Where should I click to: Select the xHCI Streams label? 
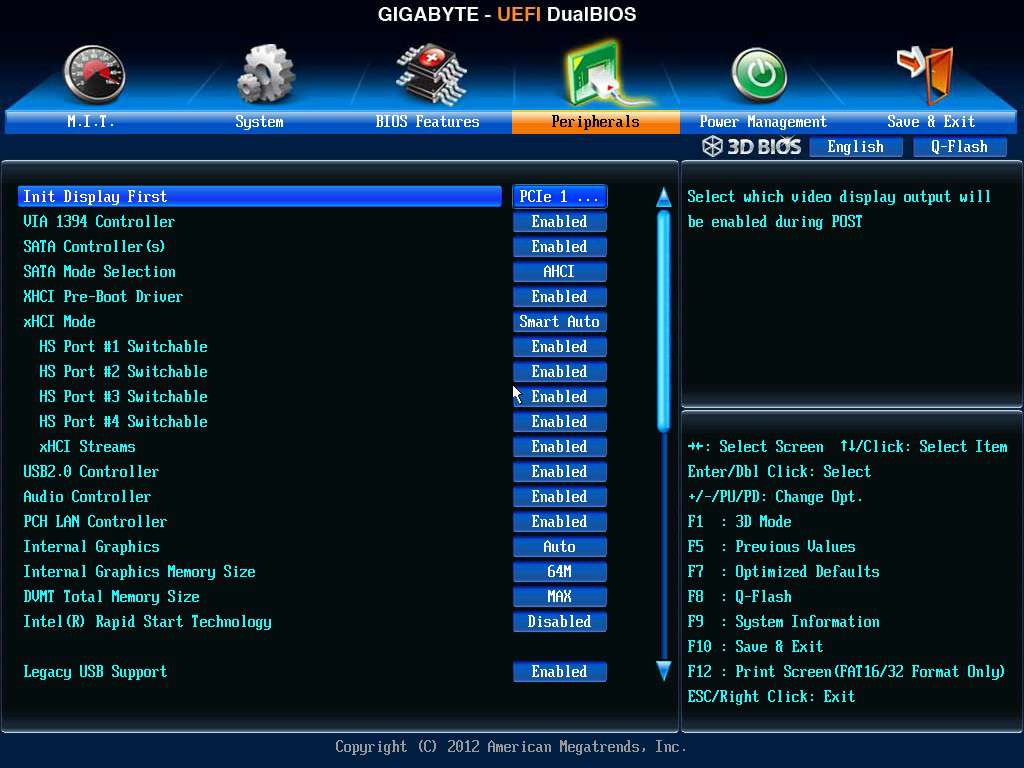[88, 447]
